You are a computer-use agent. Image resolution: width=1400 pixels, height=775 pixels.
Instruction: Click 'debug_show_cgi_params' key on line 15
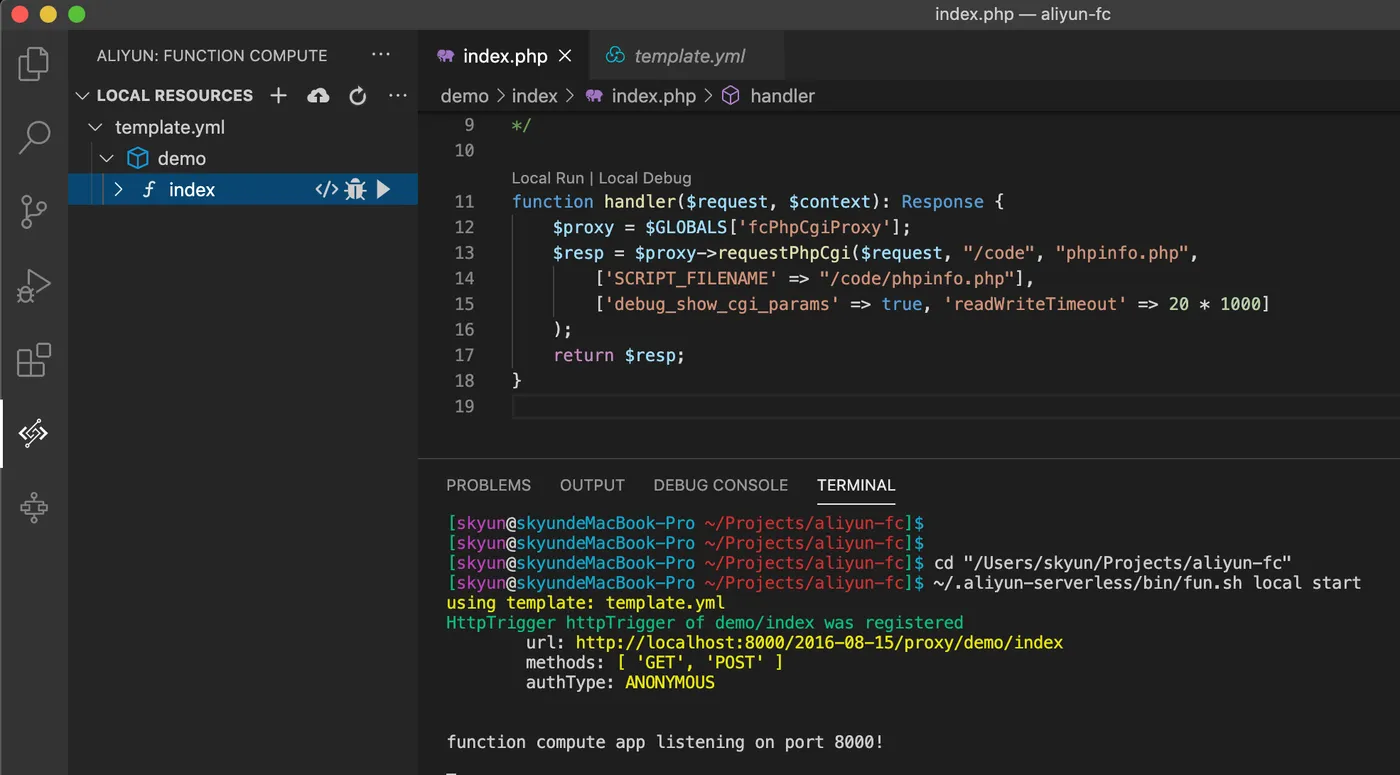click(x=722, y=304)
